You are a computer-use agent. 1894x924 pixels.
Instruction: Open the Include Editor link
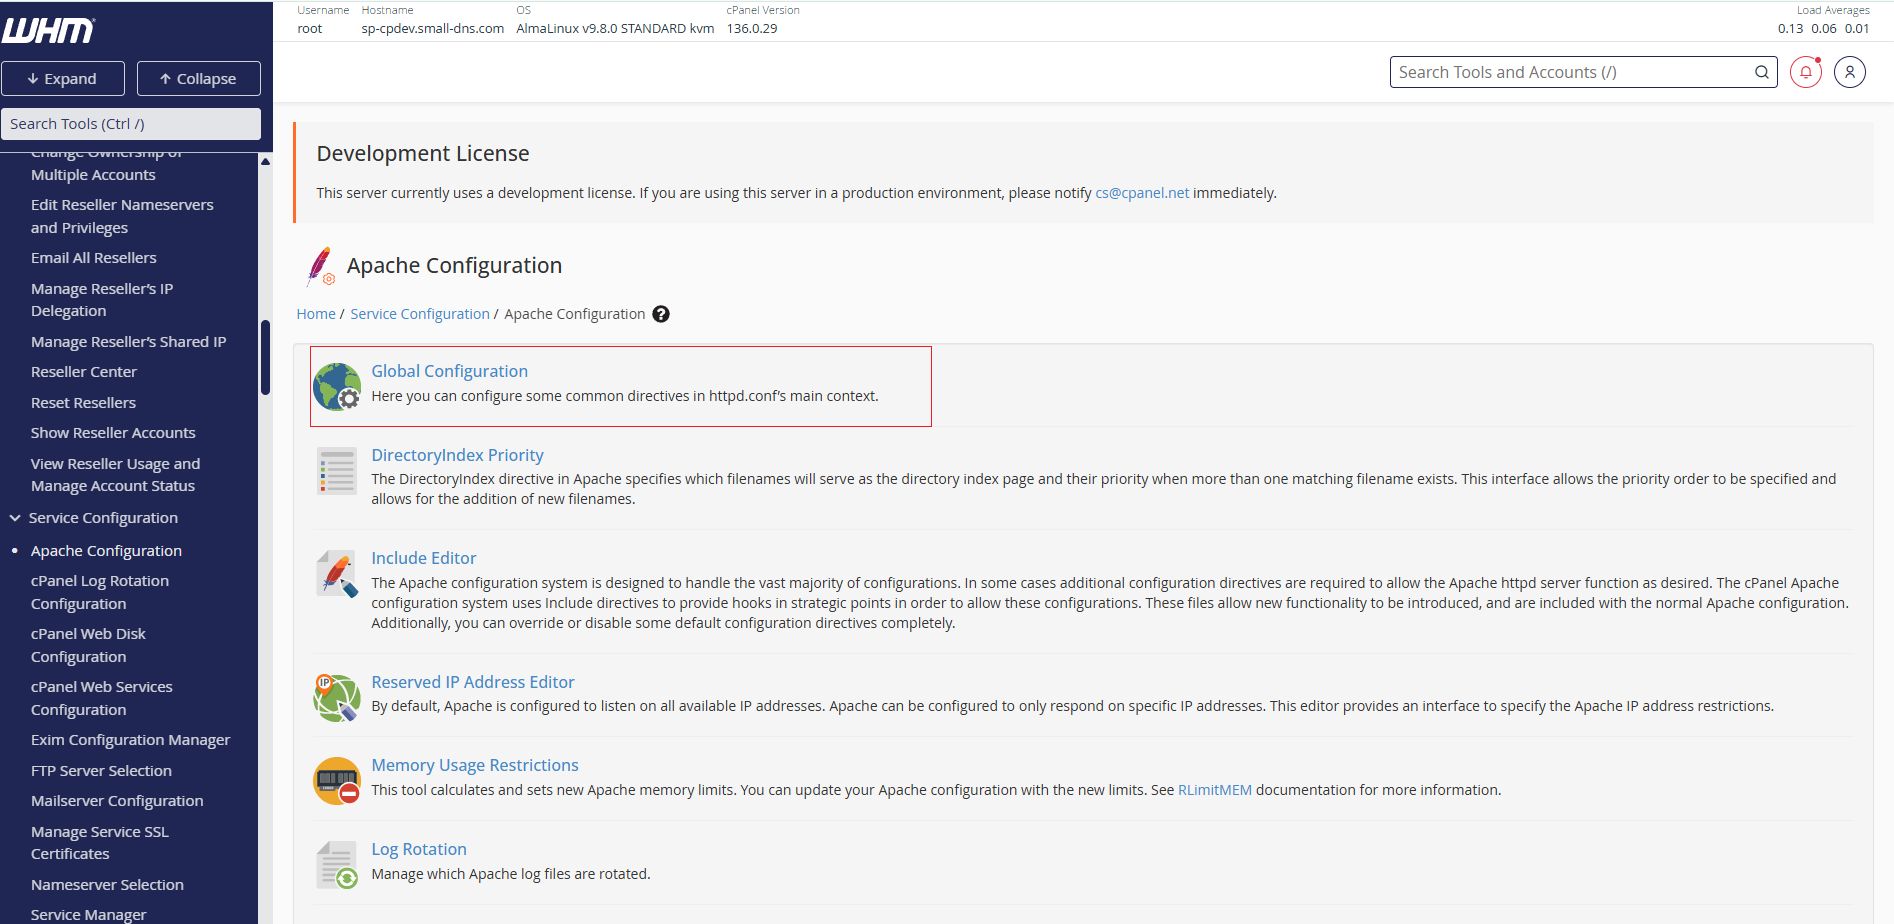pyautogui.click(x=424, y=558)
